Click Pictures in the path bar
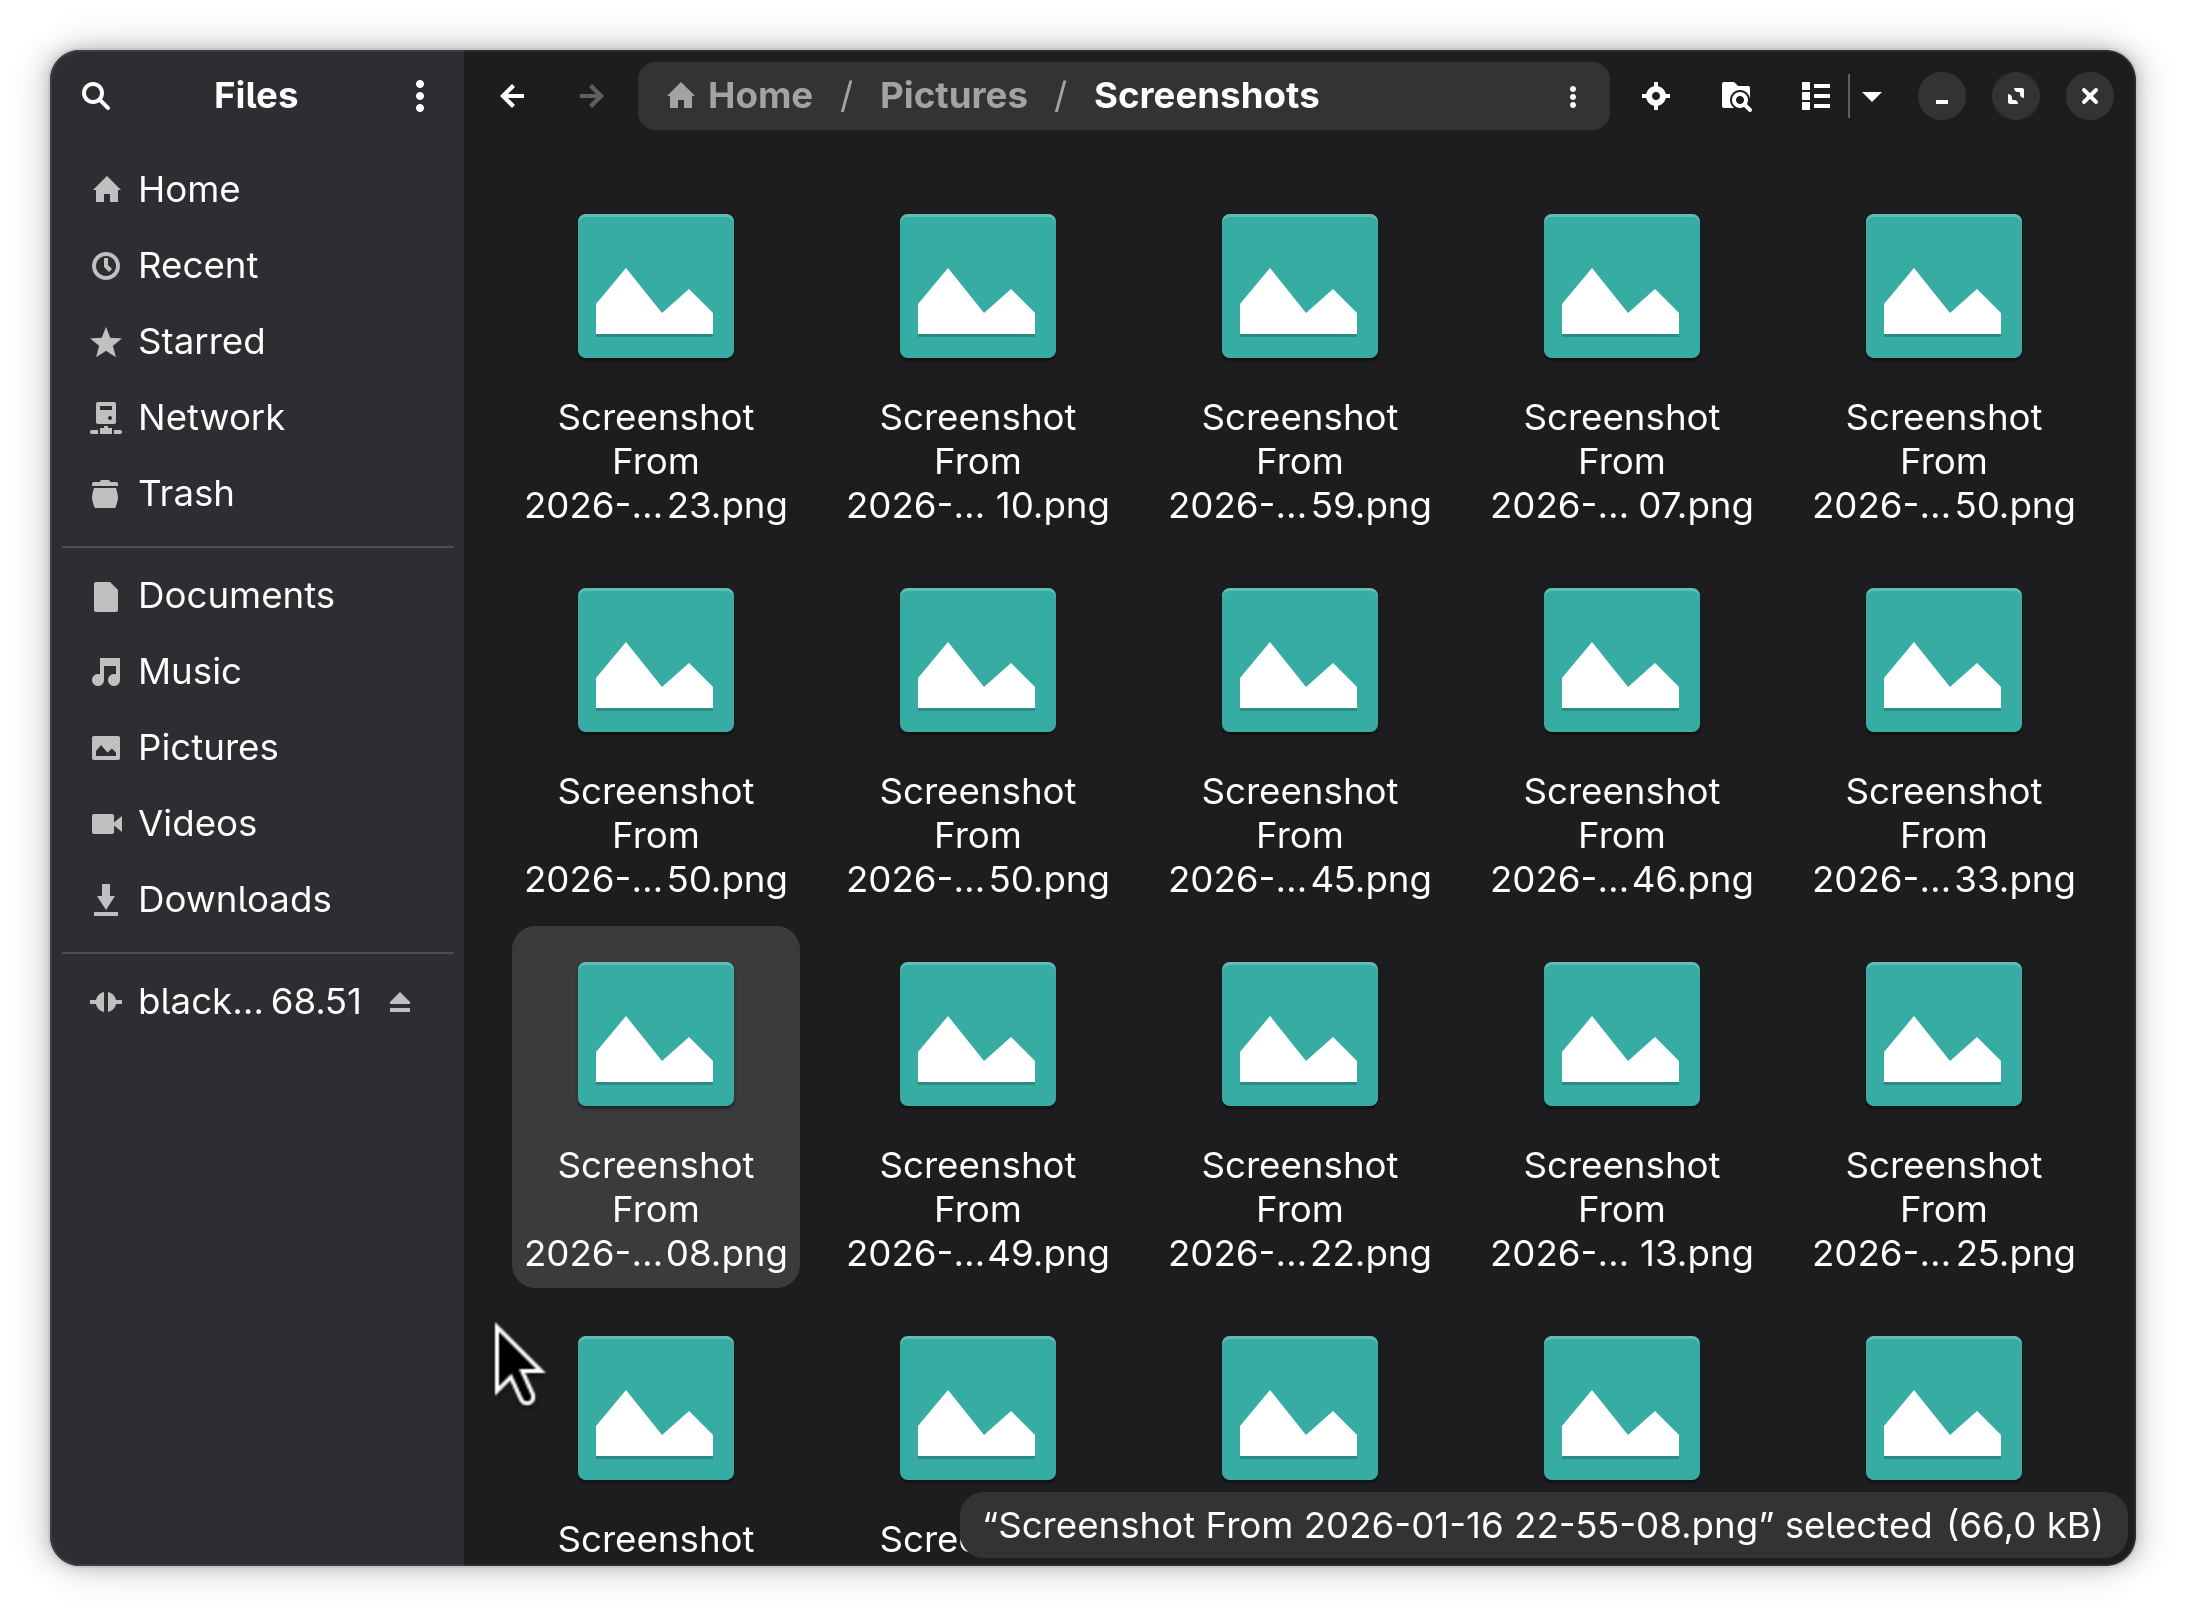 point(953,96)
